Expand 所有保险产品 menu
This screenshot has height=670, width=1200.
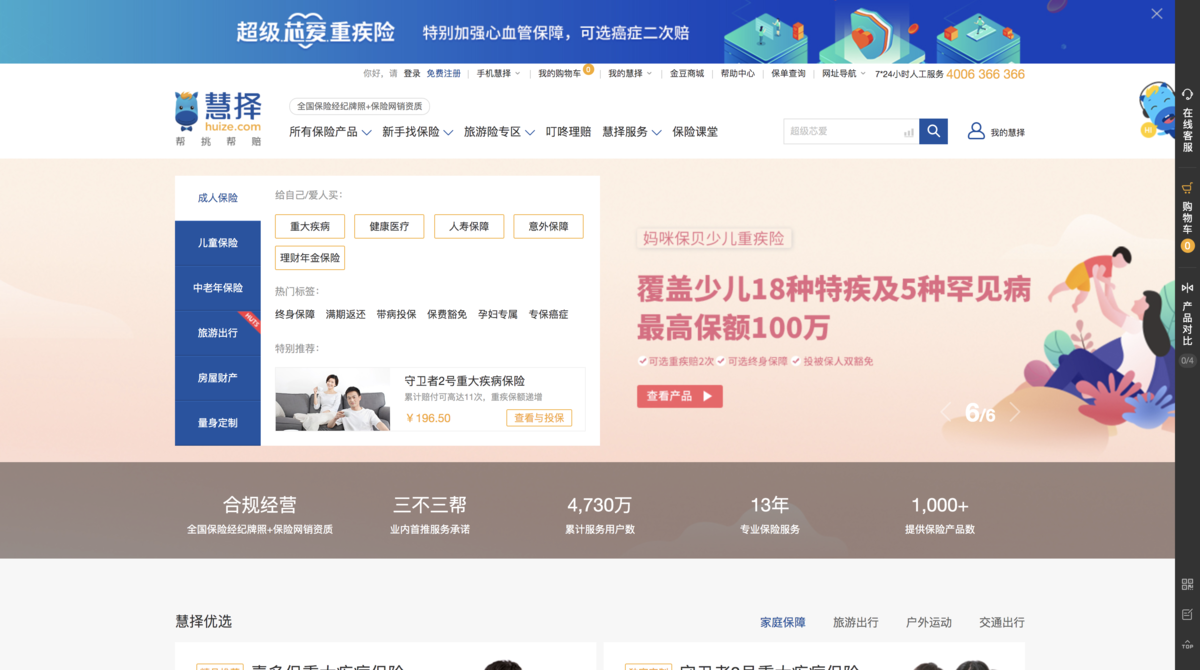coord(330,132)
